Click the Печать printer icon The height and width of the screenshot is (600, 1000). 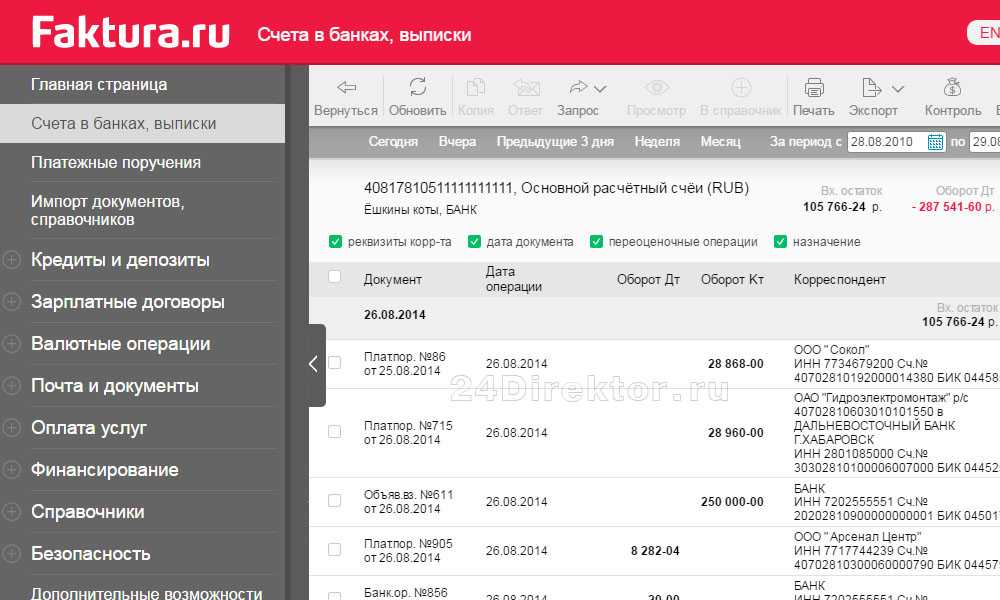tap(813, 88)
